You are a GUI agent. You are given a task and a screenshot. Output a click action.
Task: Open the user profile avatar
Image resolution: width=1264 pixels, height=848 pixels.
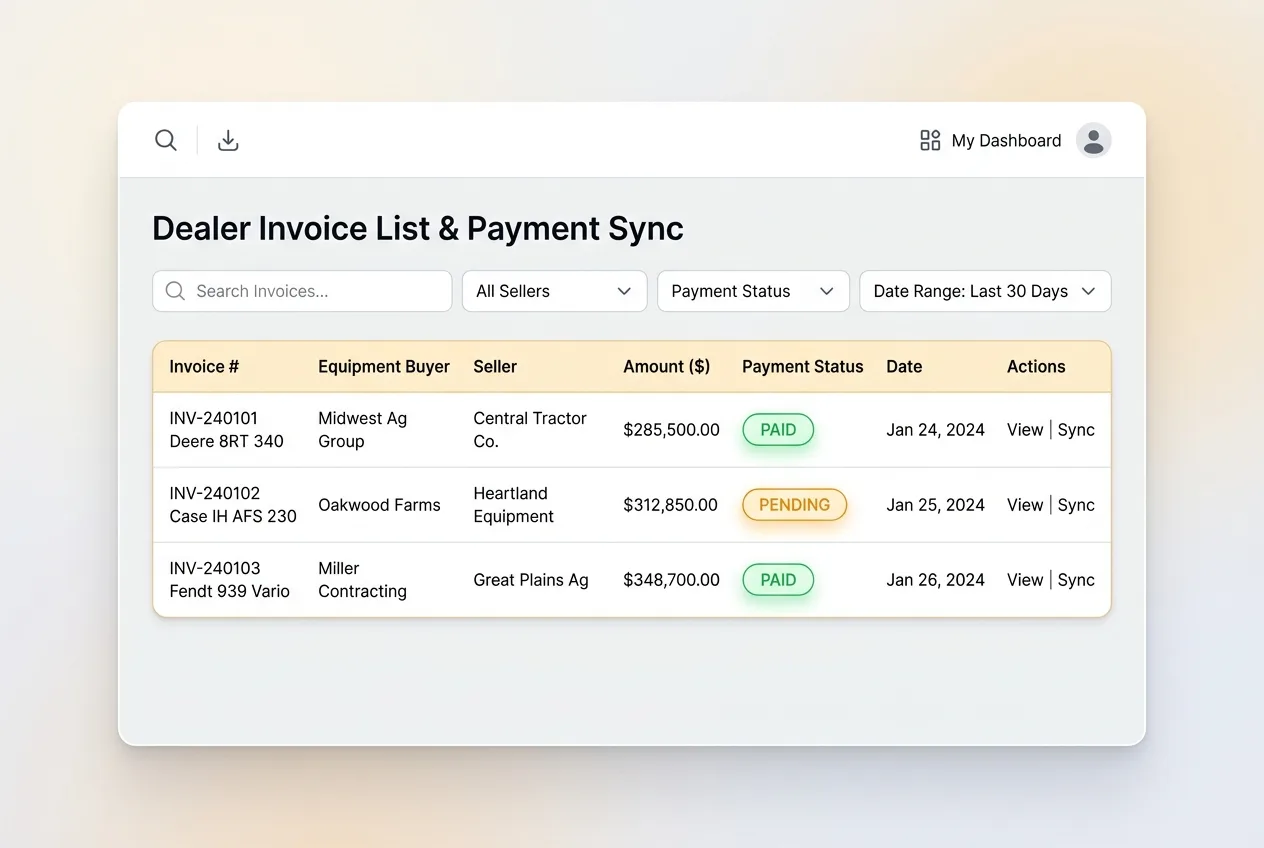click(x=1093, y=140)
